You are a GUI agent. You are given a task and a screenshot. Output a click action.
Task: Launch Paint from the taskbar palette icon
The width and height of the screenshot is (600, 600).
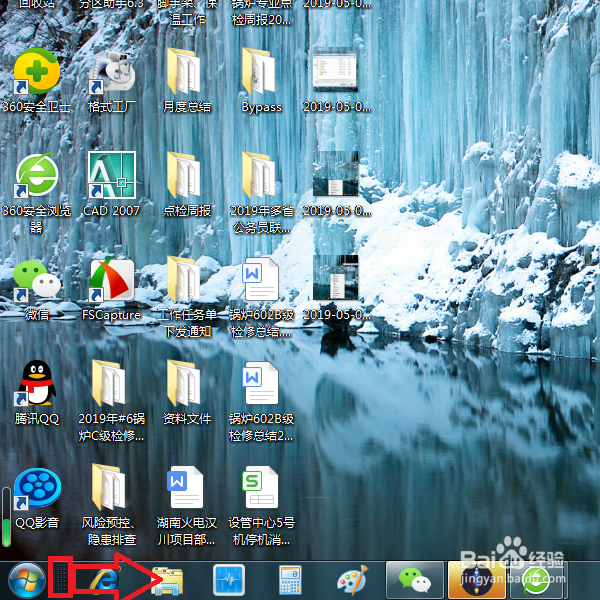(352, 580)
